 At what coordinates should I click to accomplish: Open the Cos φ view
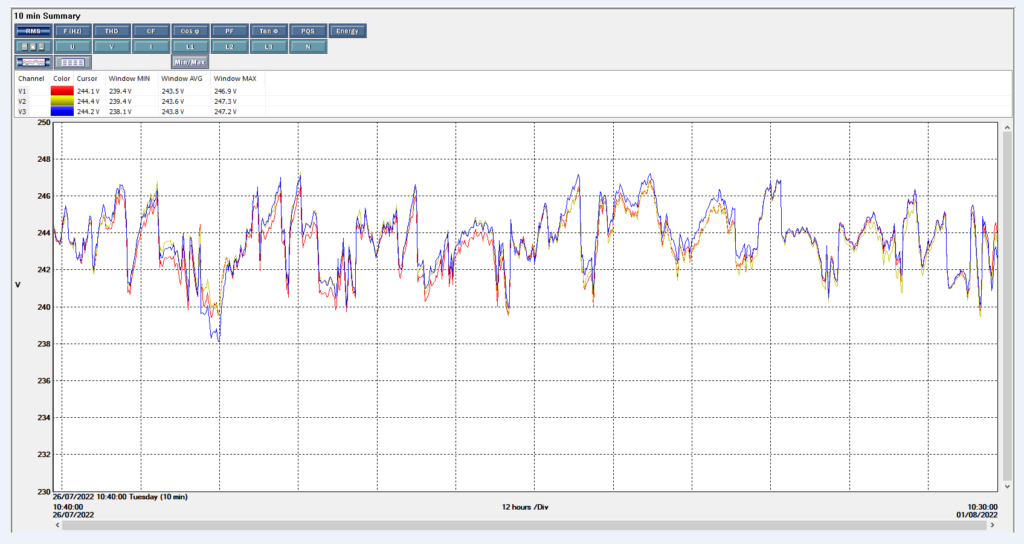(x=190, y=31)
